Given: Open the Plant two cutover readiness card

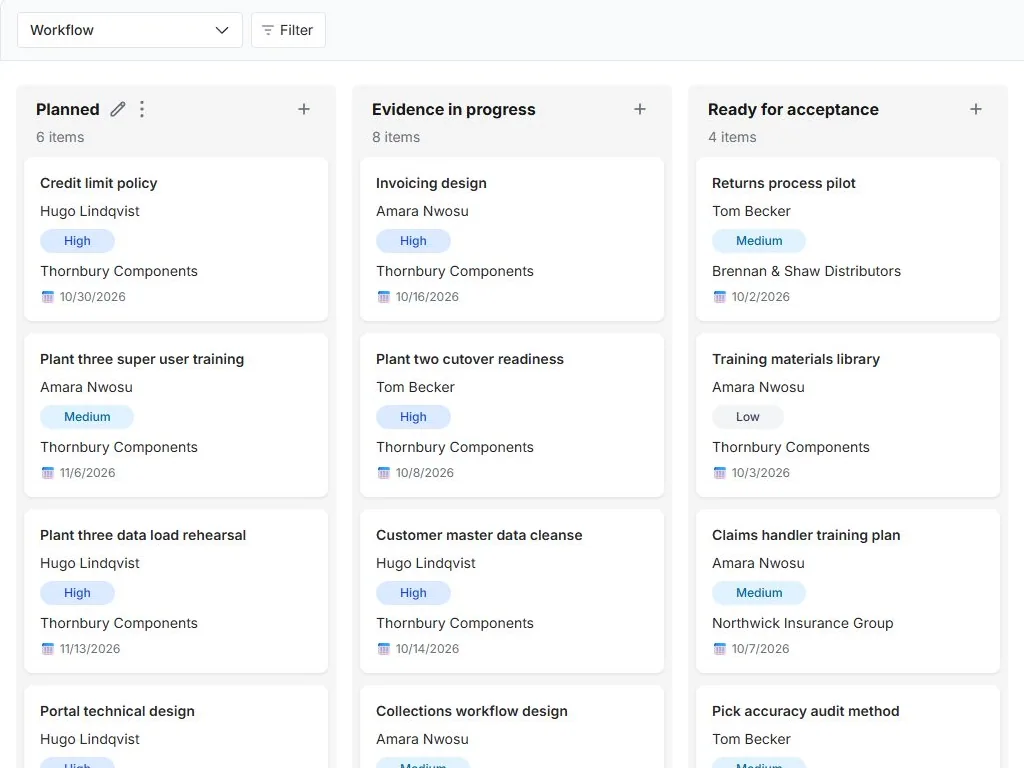Looking at the screenshot, I should (x=512, y=415).
